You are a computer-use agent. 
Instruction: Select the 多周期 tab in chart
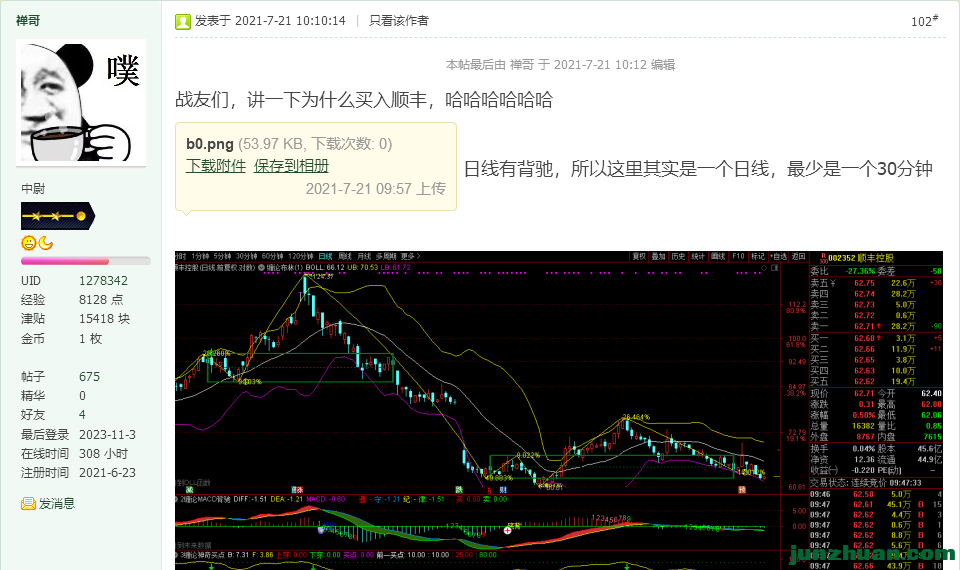(386, 256)
